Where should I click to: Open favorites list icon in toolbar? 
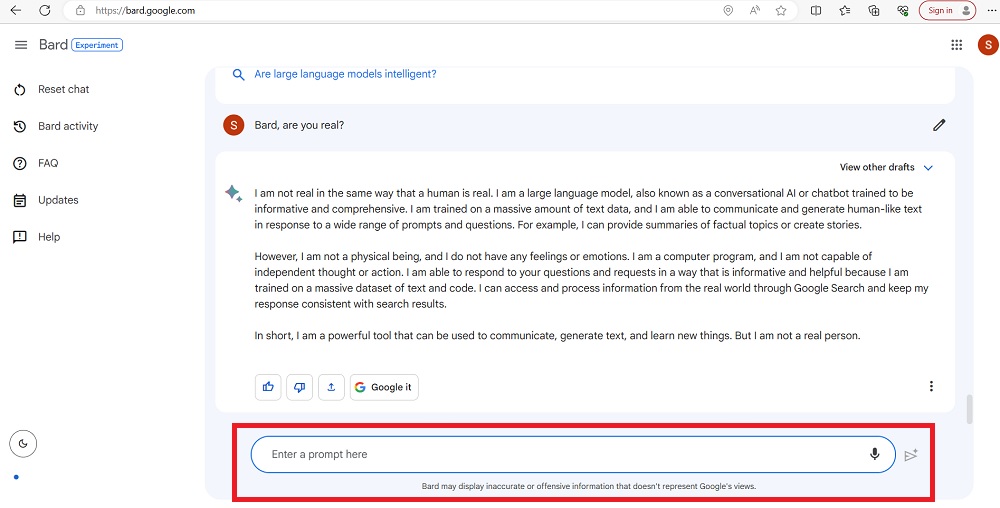(x=845, y=10)
